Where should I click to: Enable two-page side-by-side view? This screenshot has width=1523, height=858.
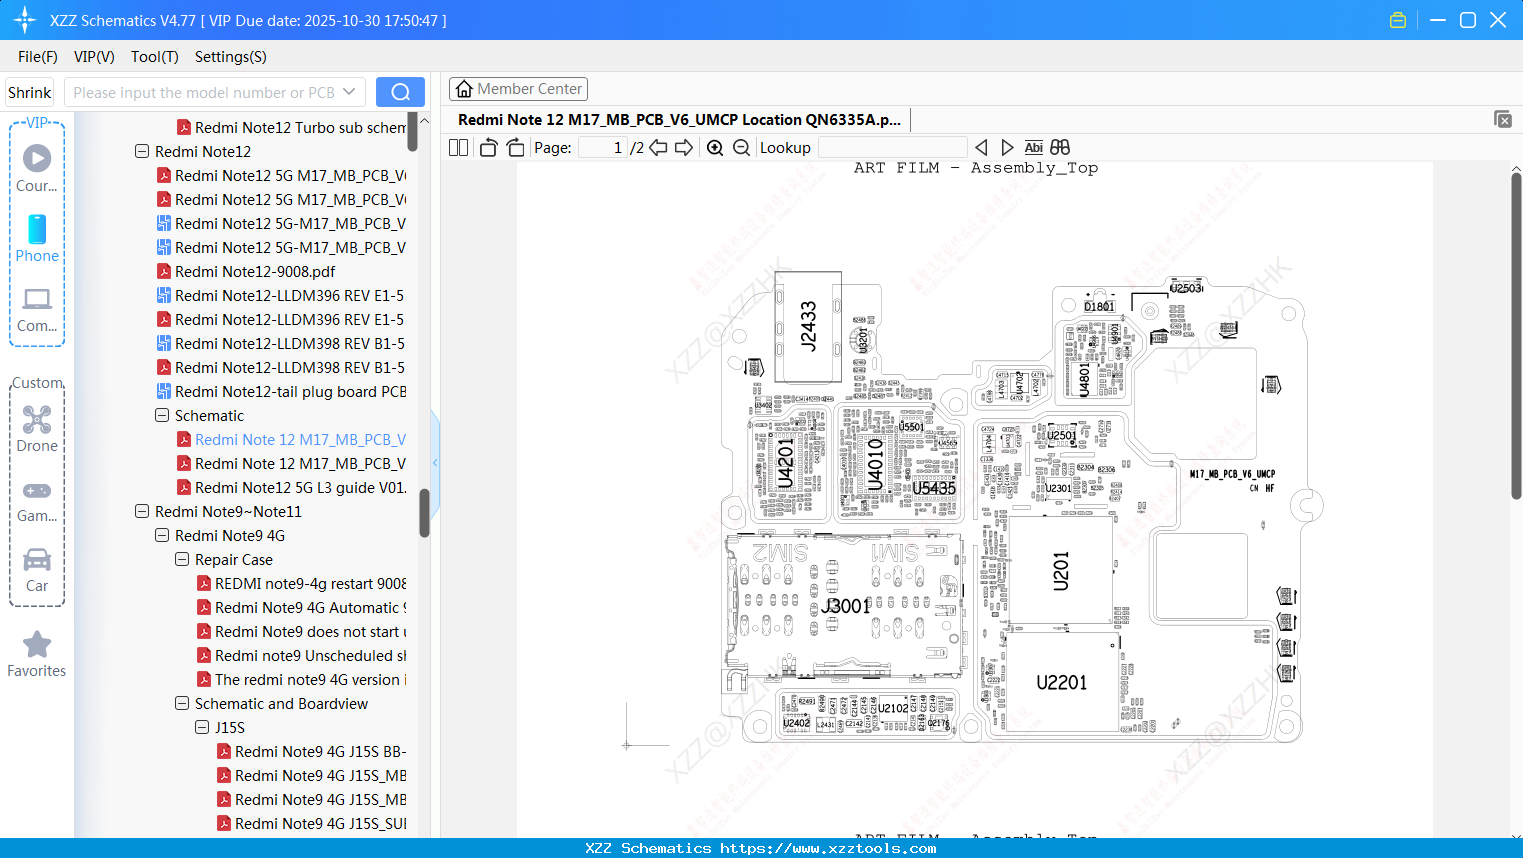point(458,147)
